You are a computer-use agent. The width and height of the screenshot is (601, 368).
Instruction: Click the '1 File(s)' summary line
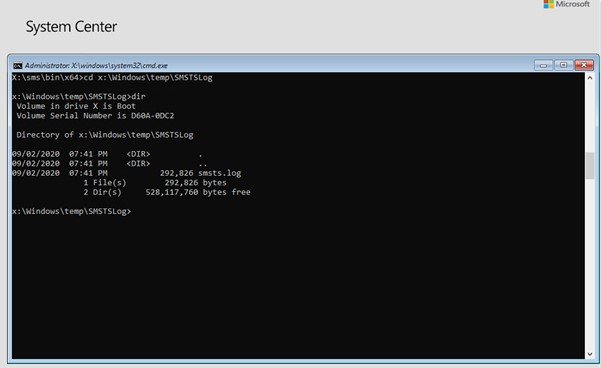[155, 182]
